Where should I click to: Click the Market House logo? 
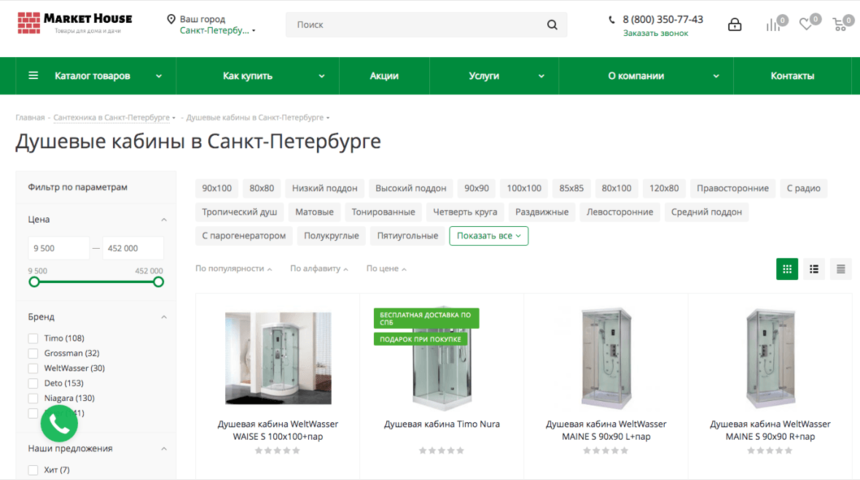click(75, 24)
